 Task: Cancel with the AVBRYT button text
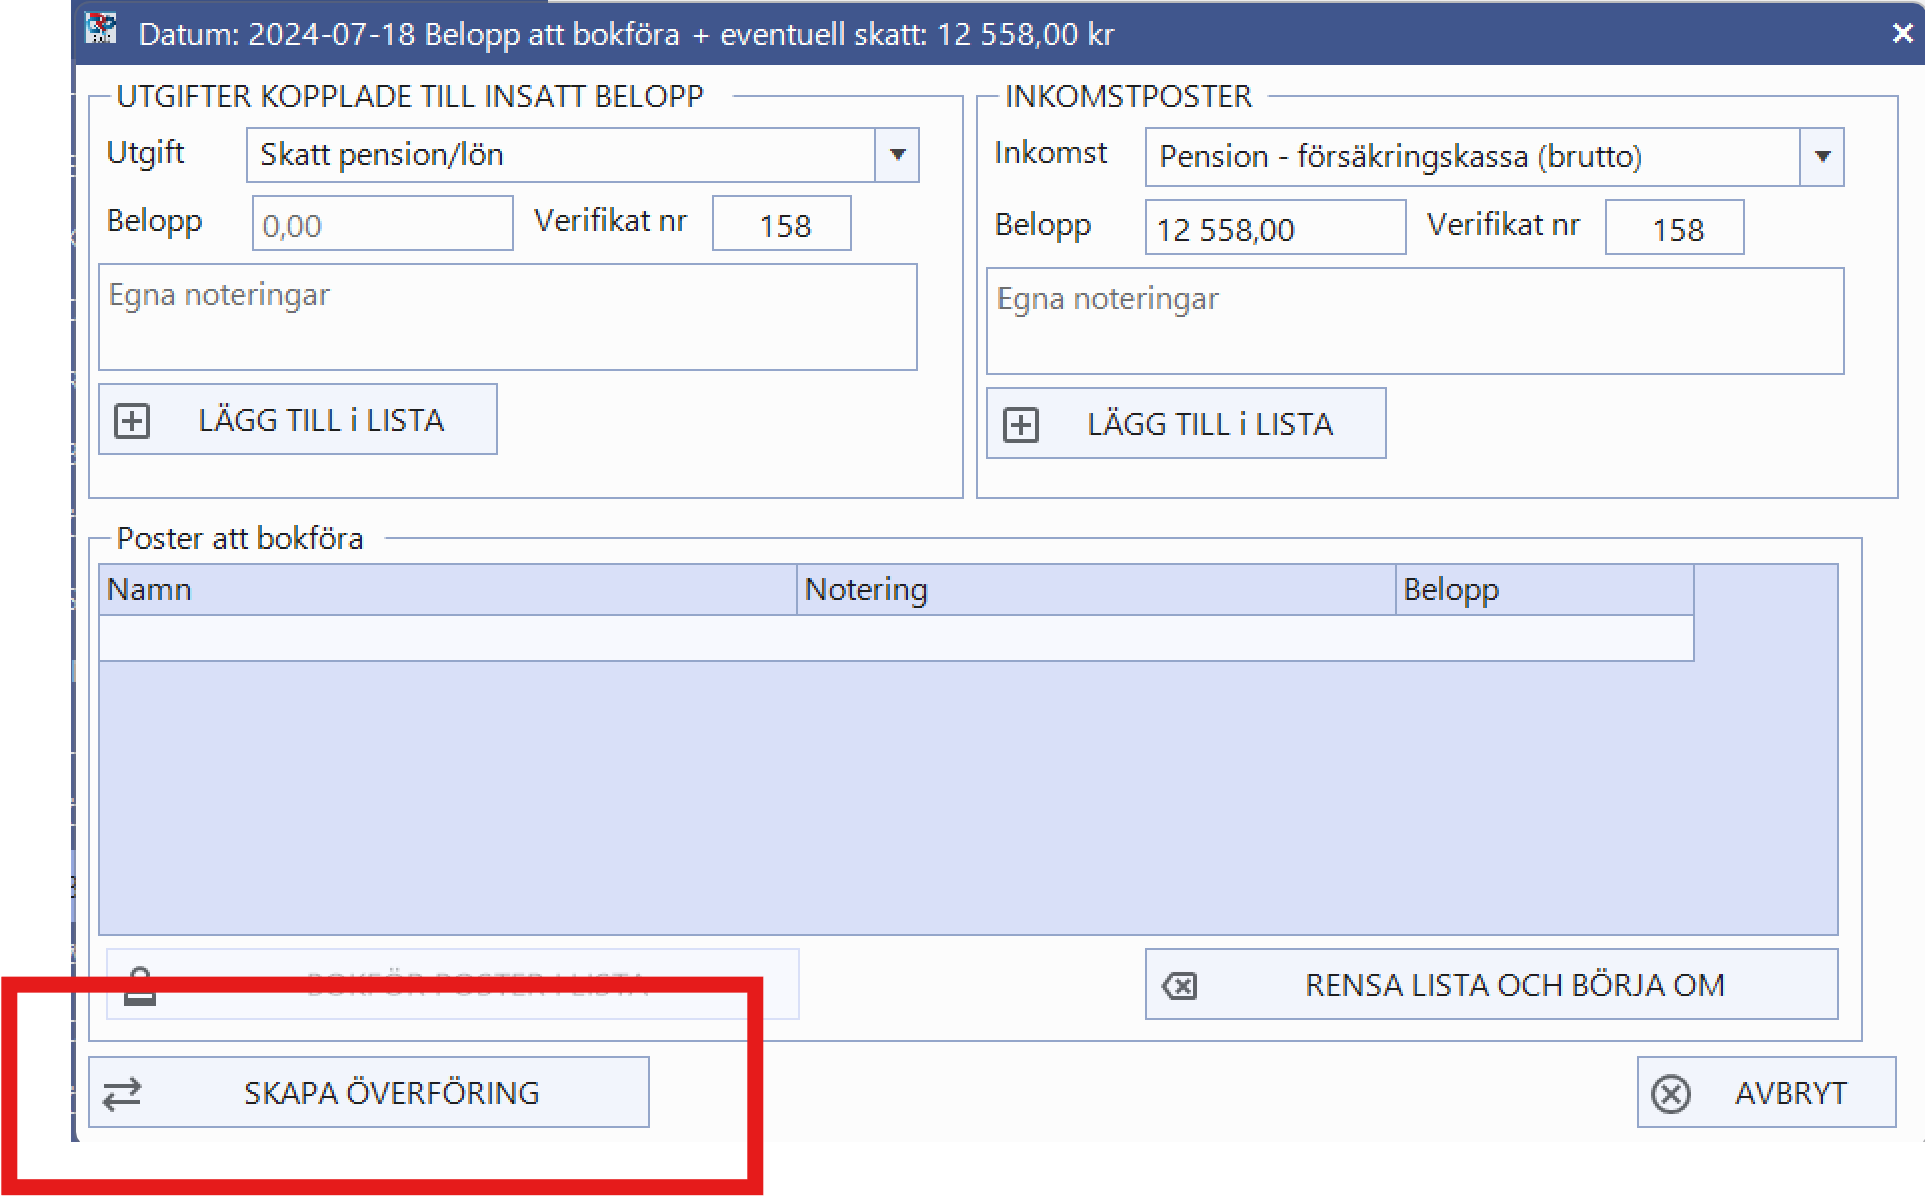point(1790,1094)
